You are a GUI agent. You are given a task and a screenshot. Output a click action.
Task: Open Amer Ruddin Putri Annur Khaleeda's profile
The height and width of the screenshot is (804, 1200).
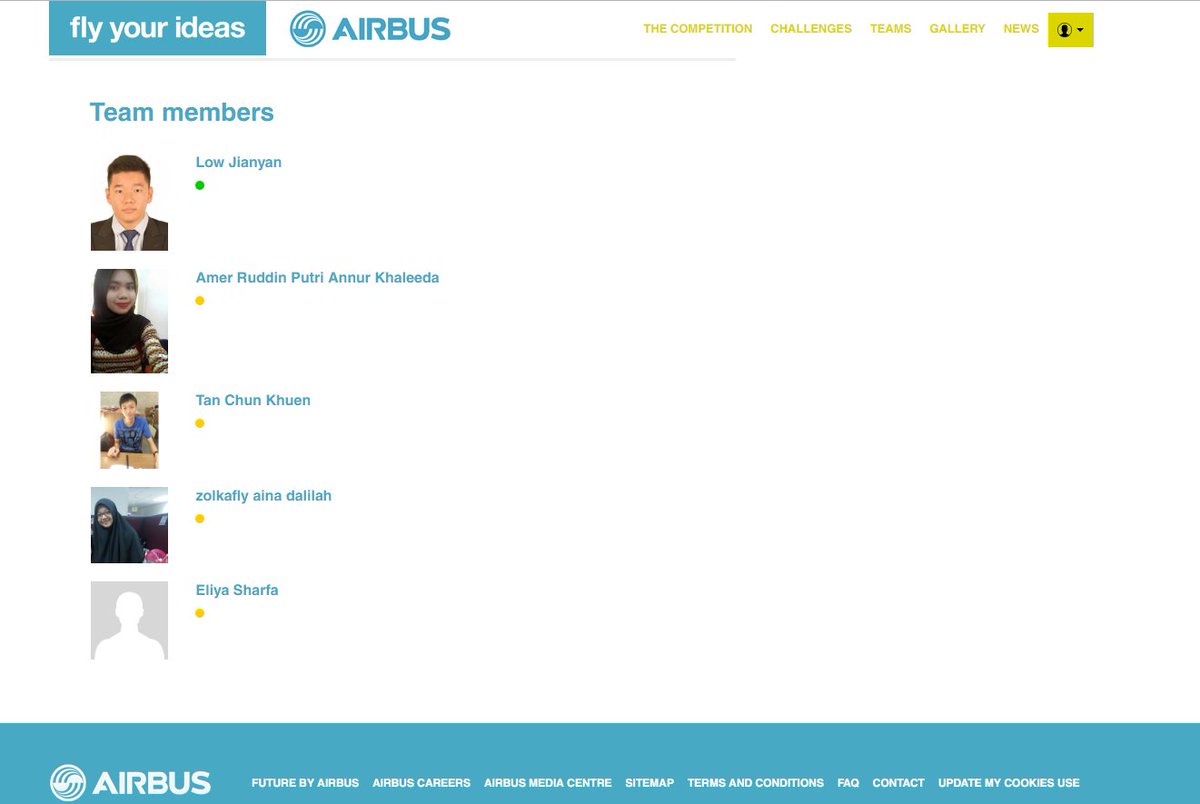click(x=317, y=277)
